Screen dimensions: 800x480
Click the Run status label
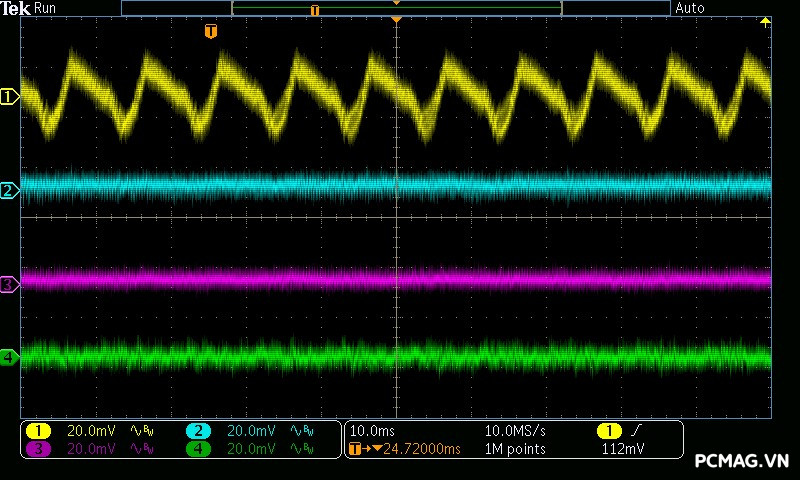pyautogui.click(x=46, y=8)
